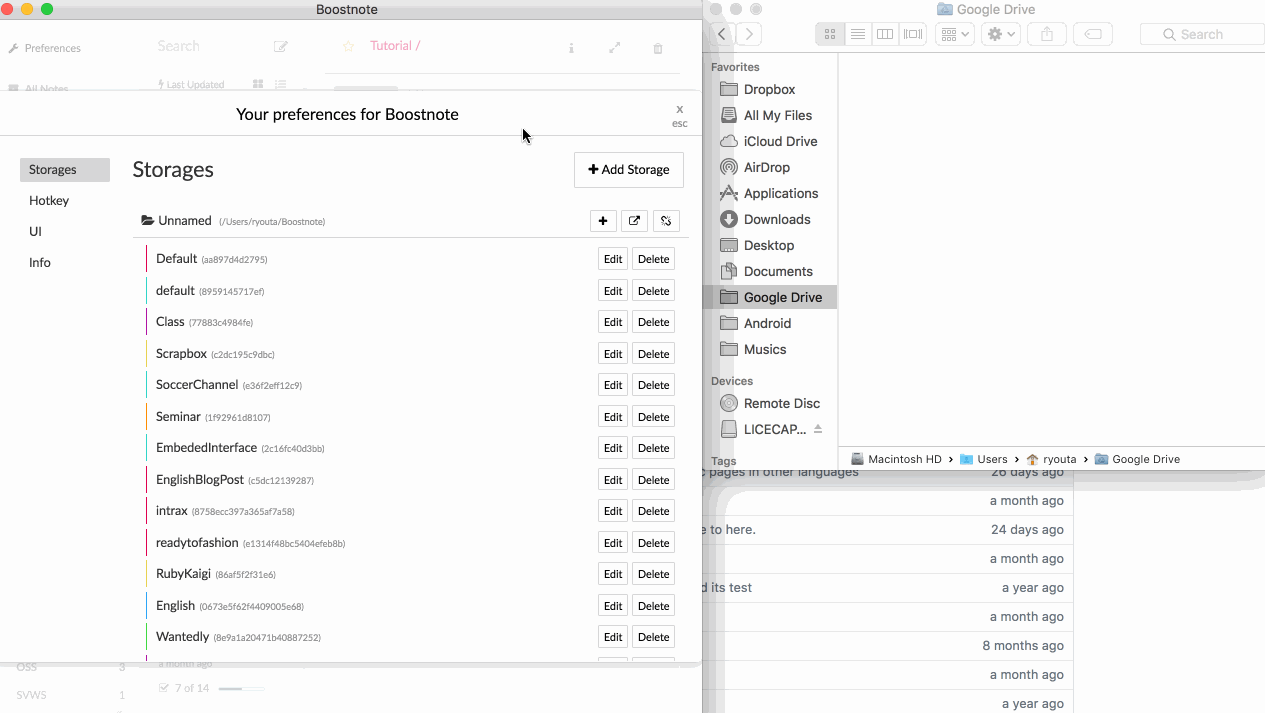This screenshot has width=1265, height=713.
Task: Click the add folder icon beside Unnamed storage
Action: [603, 220]
